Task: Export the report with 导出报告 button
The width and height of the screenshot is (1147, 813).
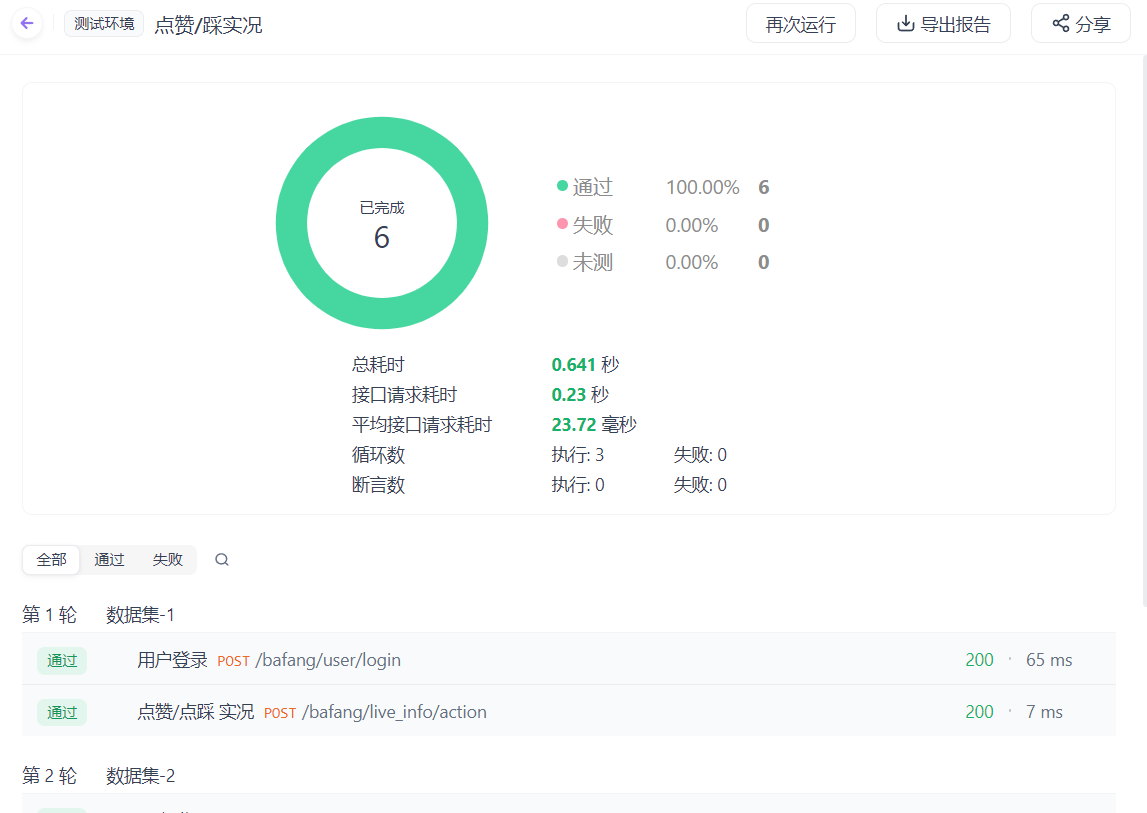Action: (x=943, y=24)
